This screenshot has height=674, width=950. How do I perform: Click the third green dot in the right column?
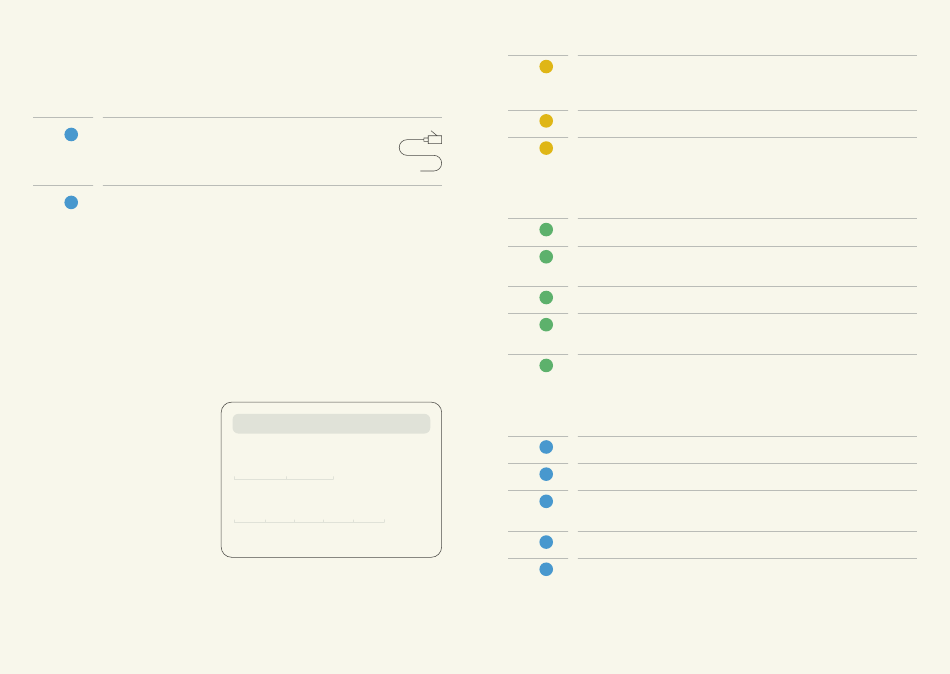[x=546, y=298]
